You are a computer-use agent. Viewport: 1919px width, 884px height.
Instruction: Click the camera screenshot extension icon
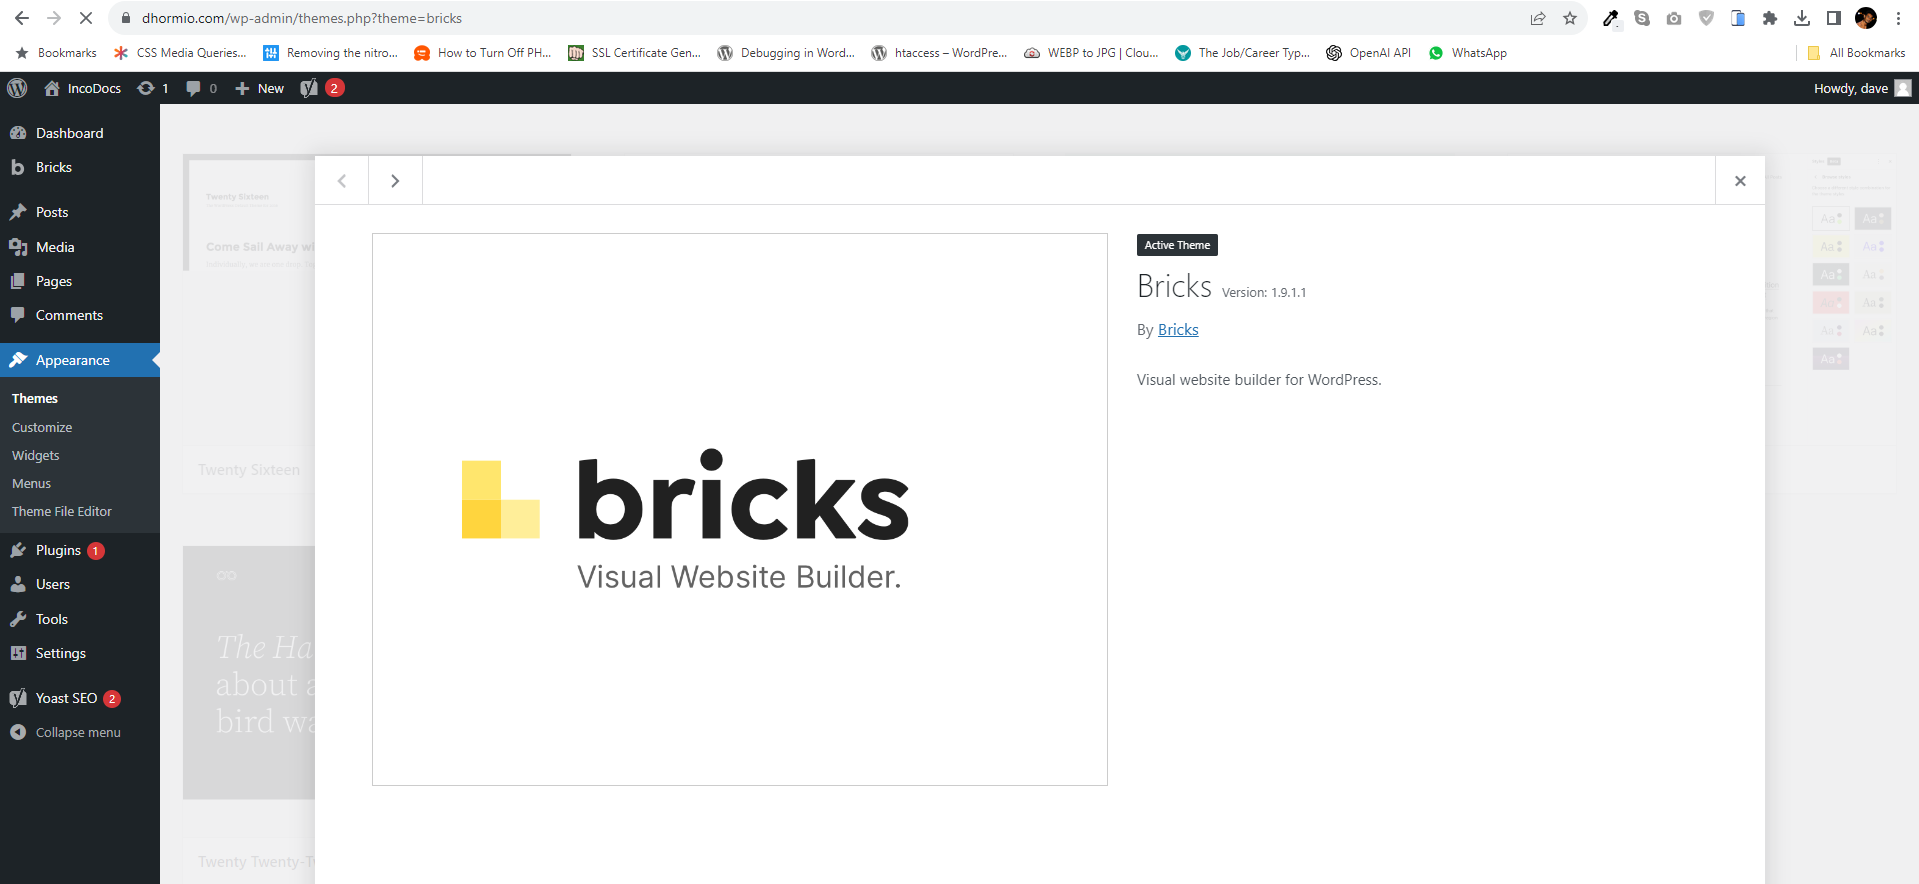(1674, 18)
